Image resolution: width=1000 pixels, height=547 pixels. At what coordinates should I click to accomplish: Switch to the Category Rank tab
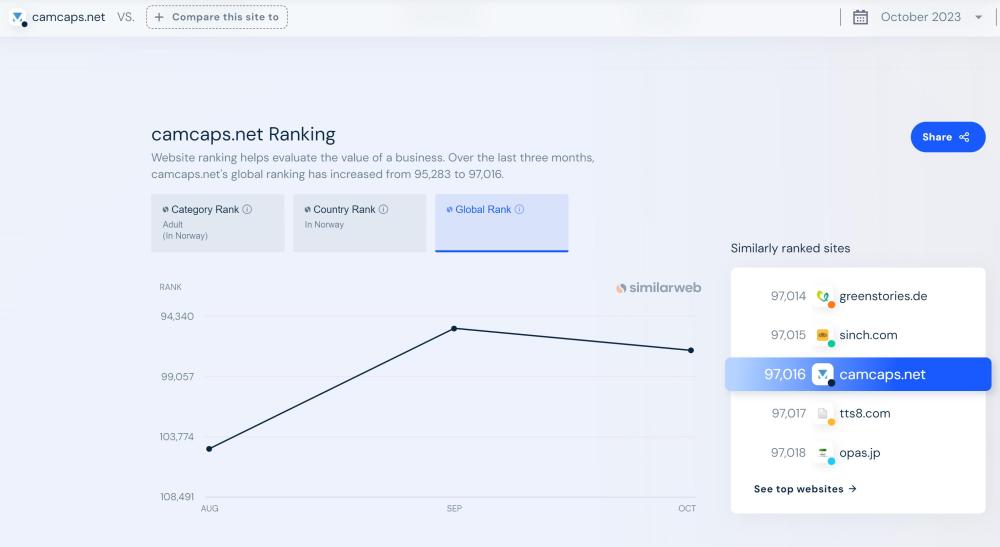point(217,222)
